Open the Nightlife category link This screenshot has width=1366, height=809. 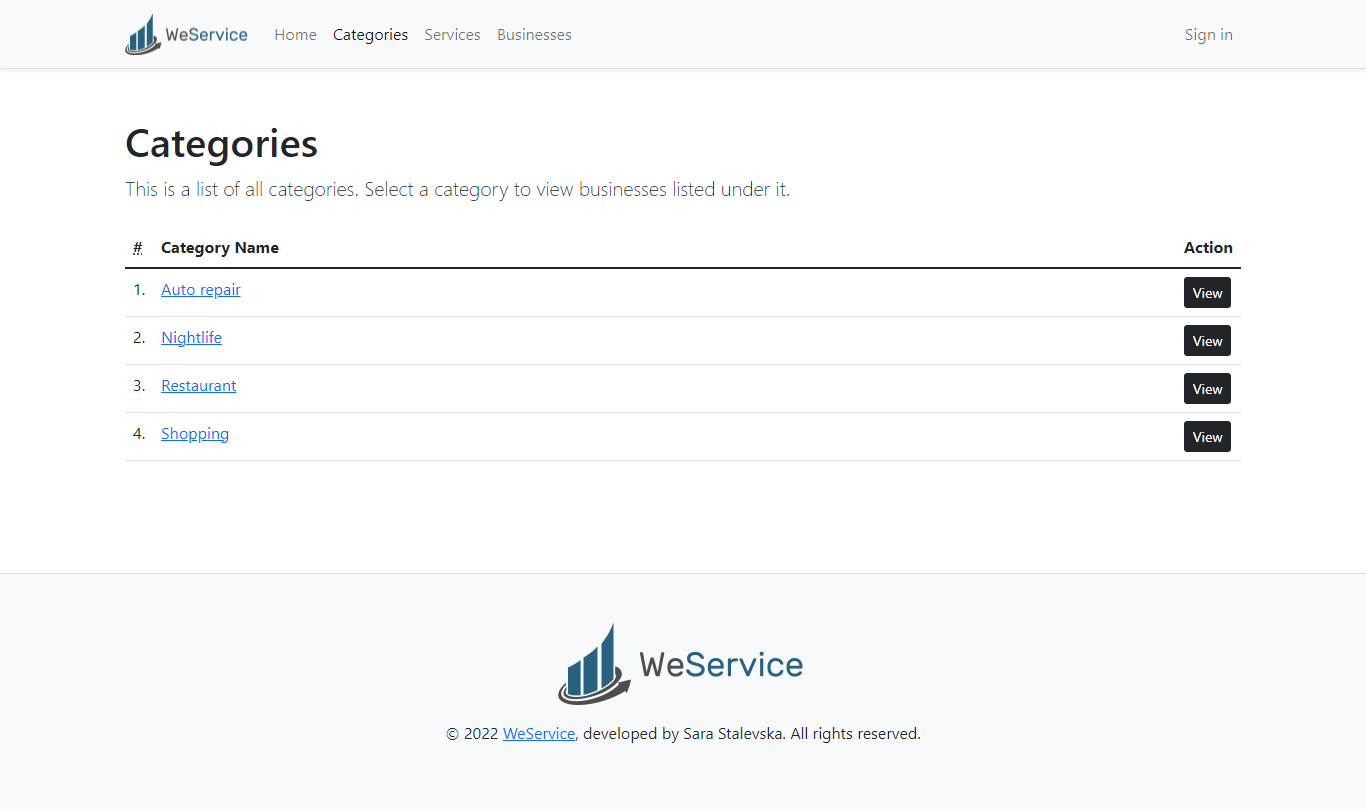pyautogui.click(x=191, y=338)
